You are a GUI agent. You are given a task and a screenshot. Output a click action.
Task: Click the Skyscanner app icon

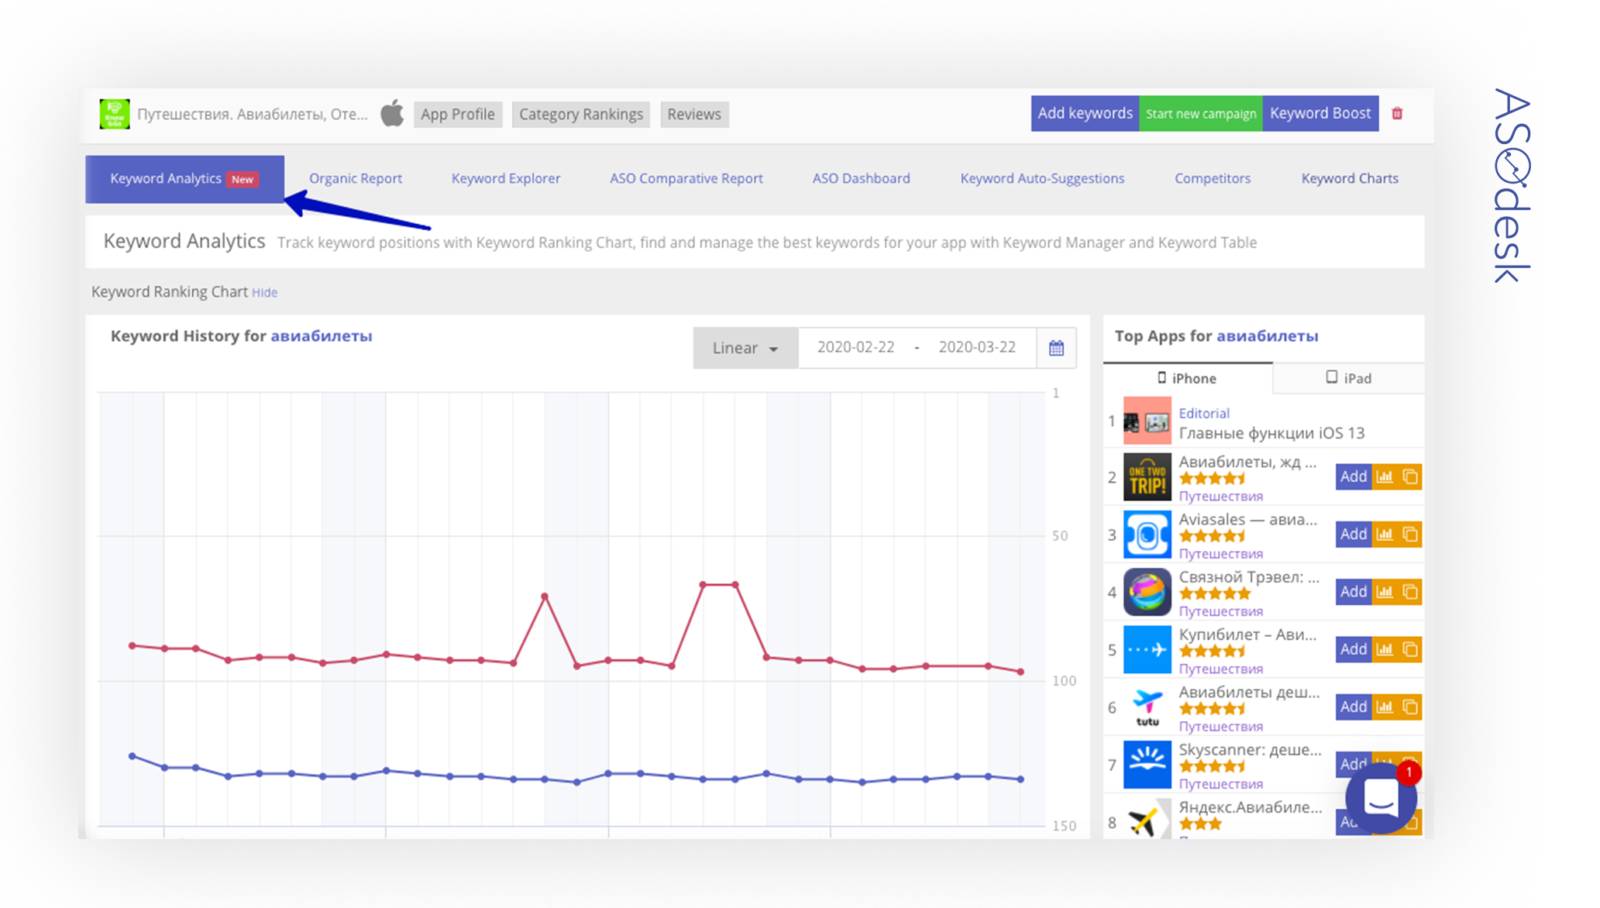(1147, 764)
